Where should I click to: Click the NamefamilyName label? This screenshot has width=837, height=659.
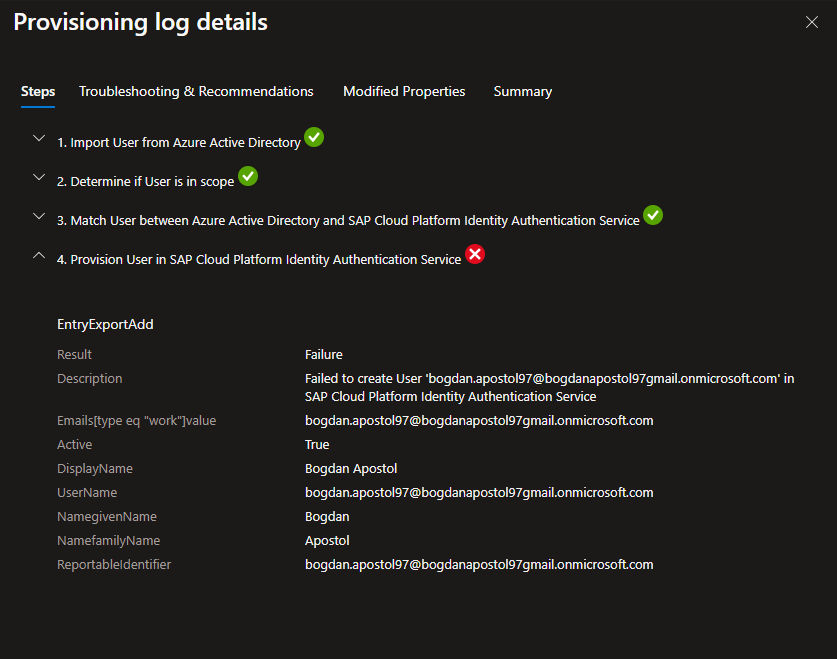pos(108,541)
